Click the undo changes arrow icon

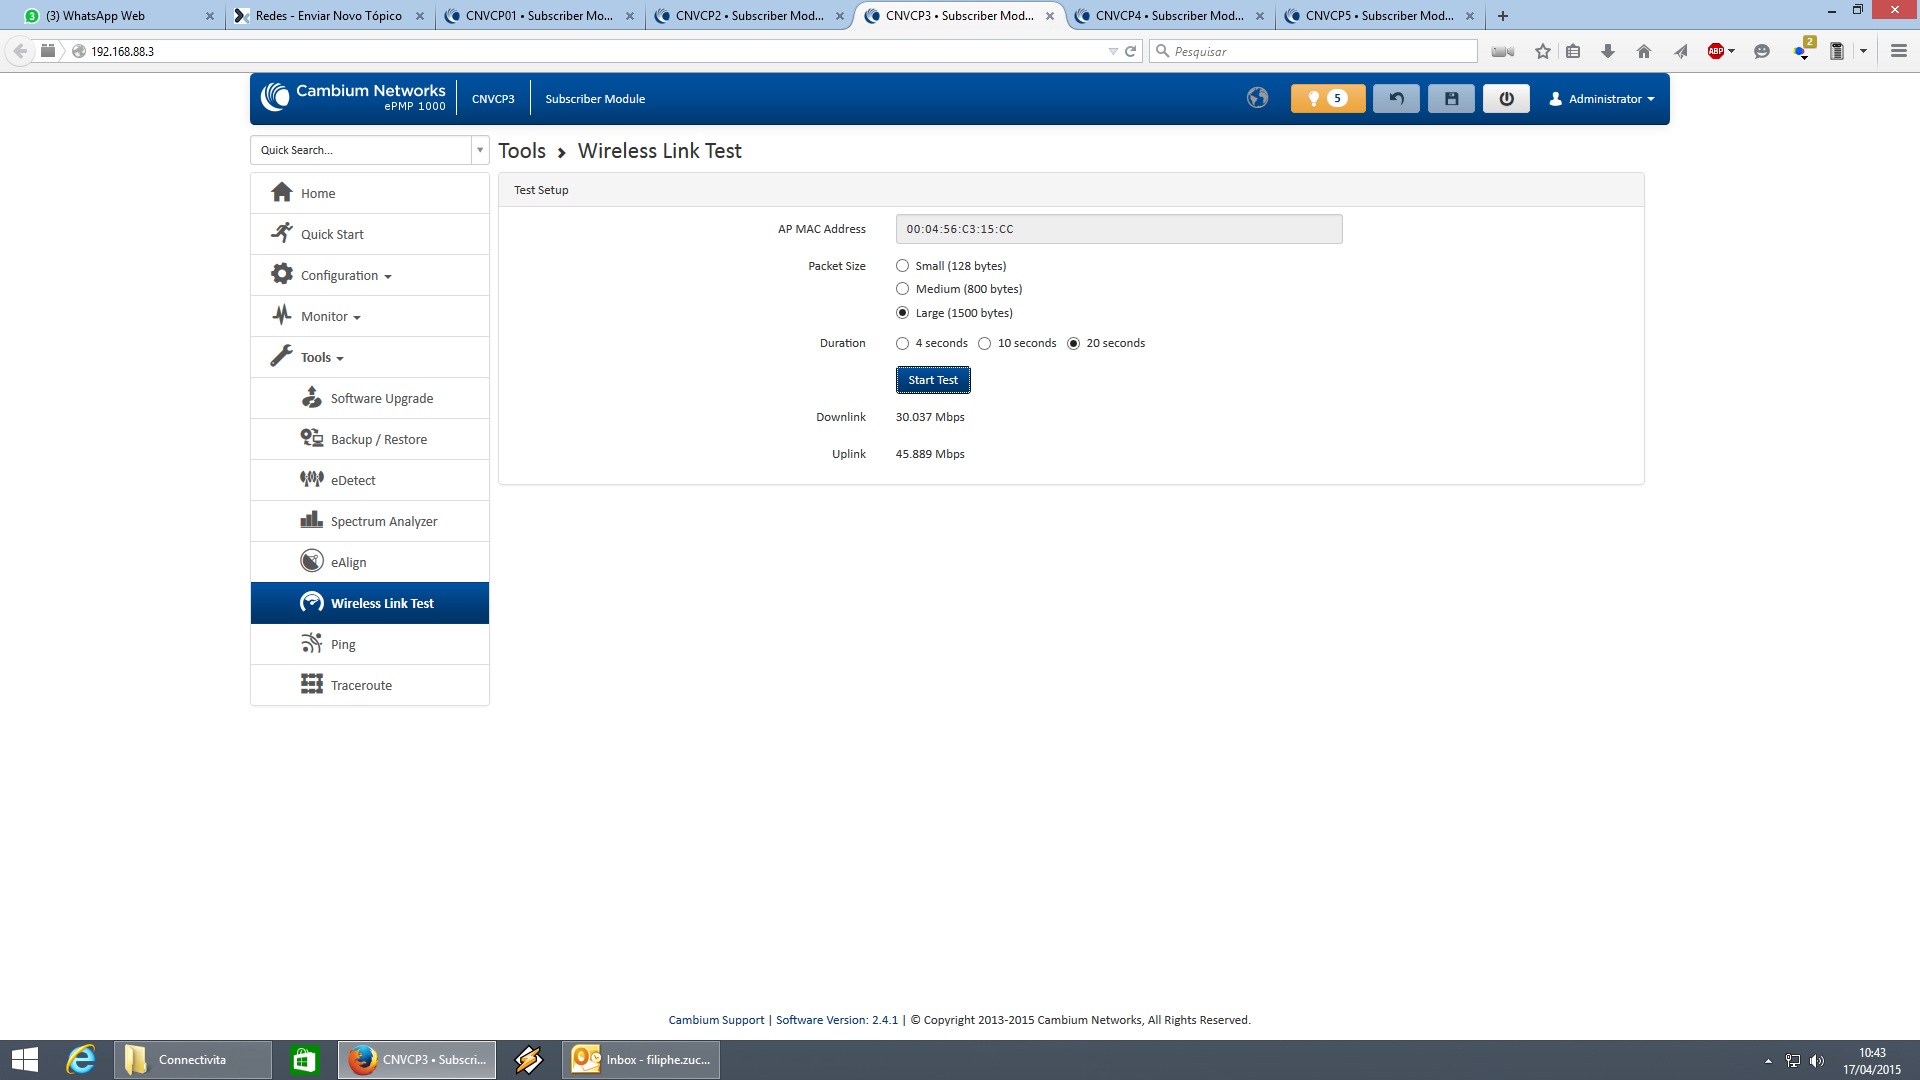tap(1396, 98)
